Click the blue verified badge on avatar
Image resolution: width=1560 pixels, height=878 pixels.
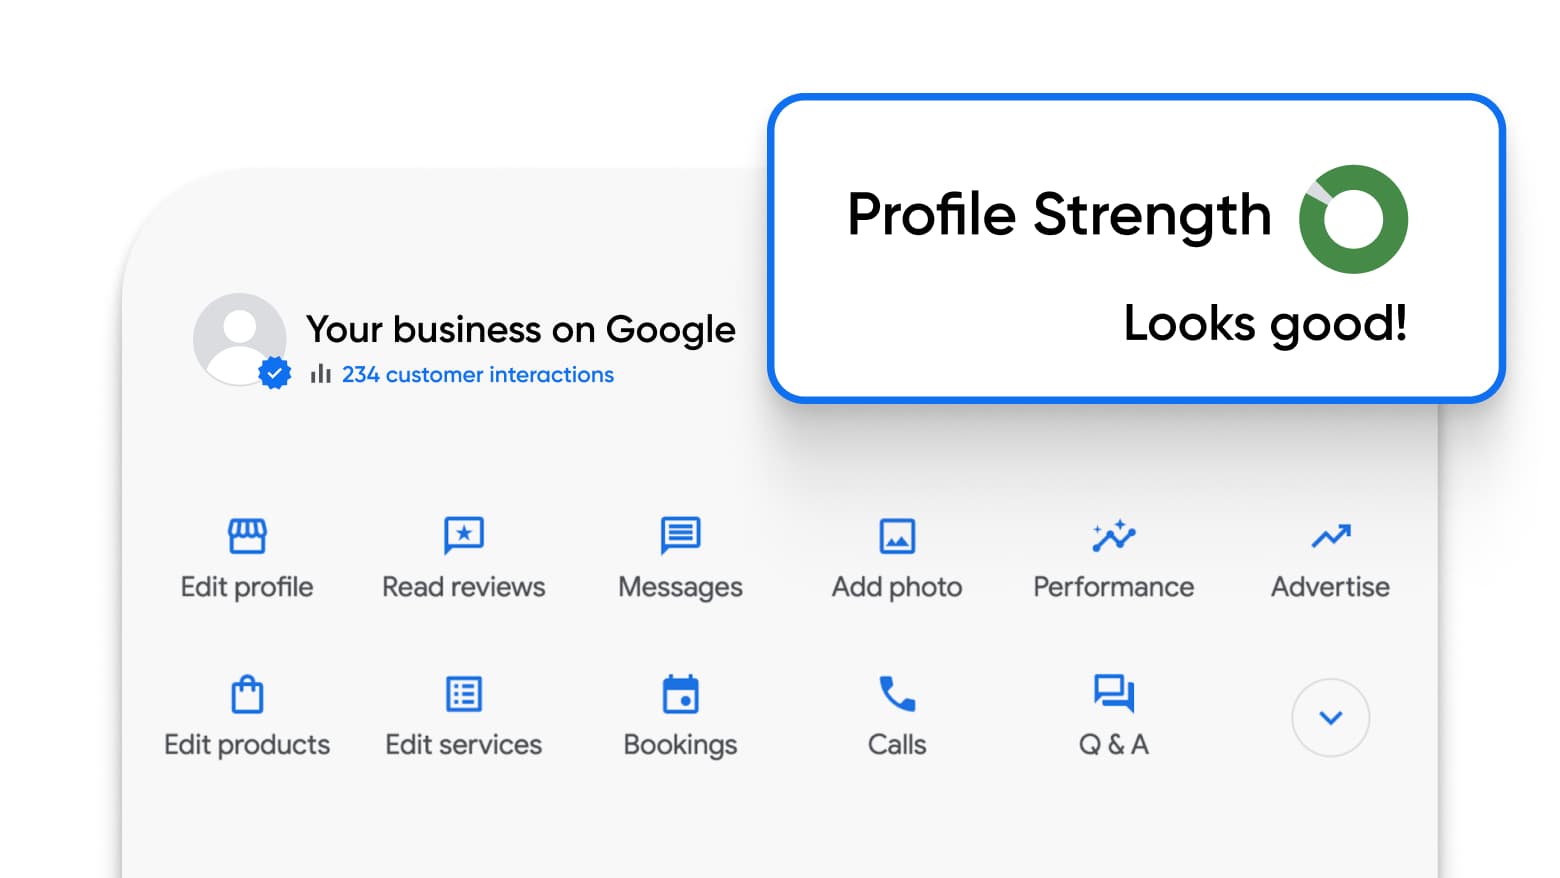pyautogui.click(x=274, y=372)
